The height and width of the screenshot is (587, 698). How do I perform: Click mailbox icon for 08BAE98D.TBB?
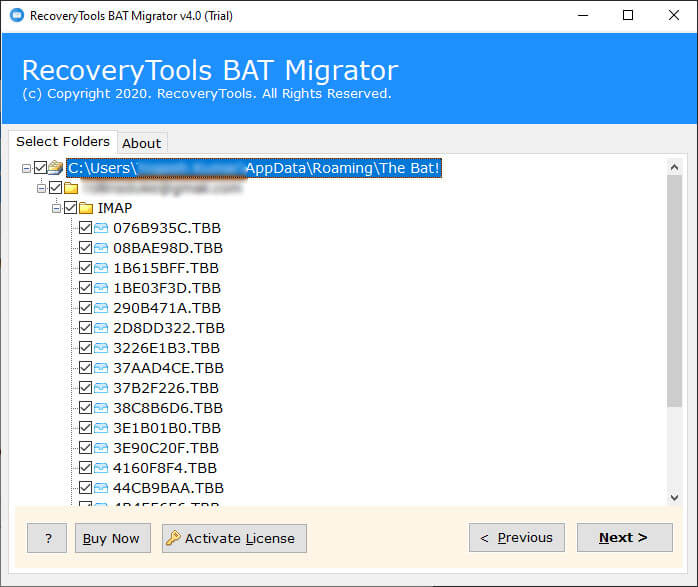pyautogui.click(x=101, y=248)
